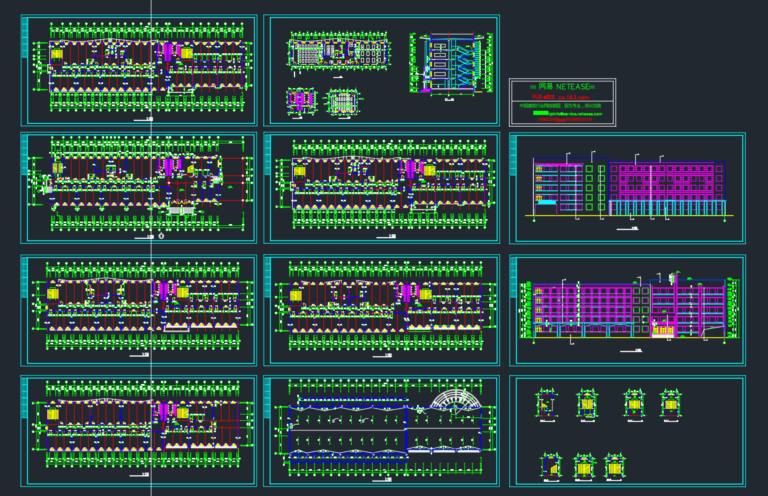
Task: Click the green netease.com email line
Action: click(568, 114)
